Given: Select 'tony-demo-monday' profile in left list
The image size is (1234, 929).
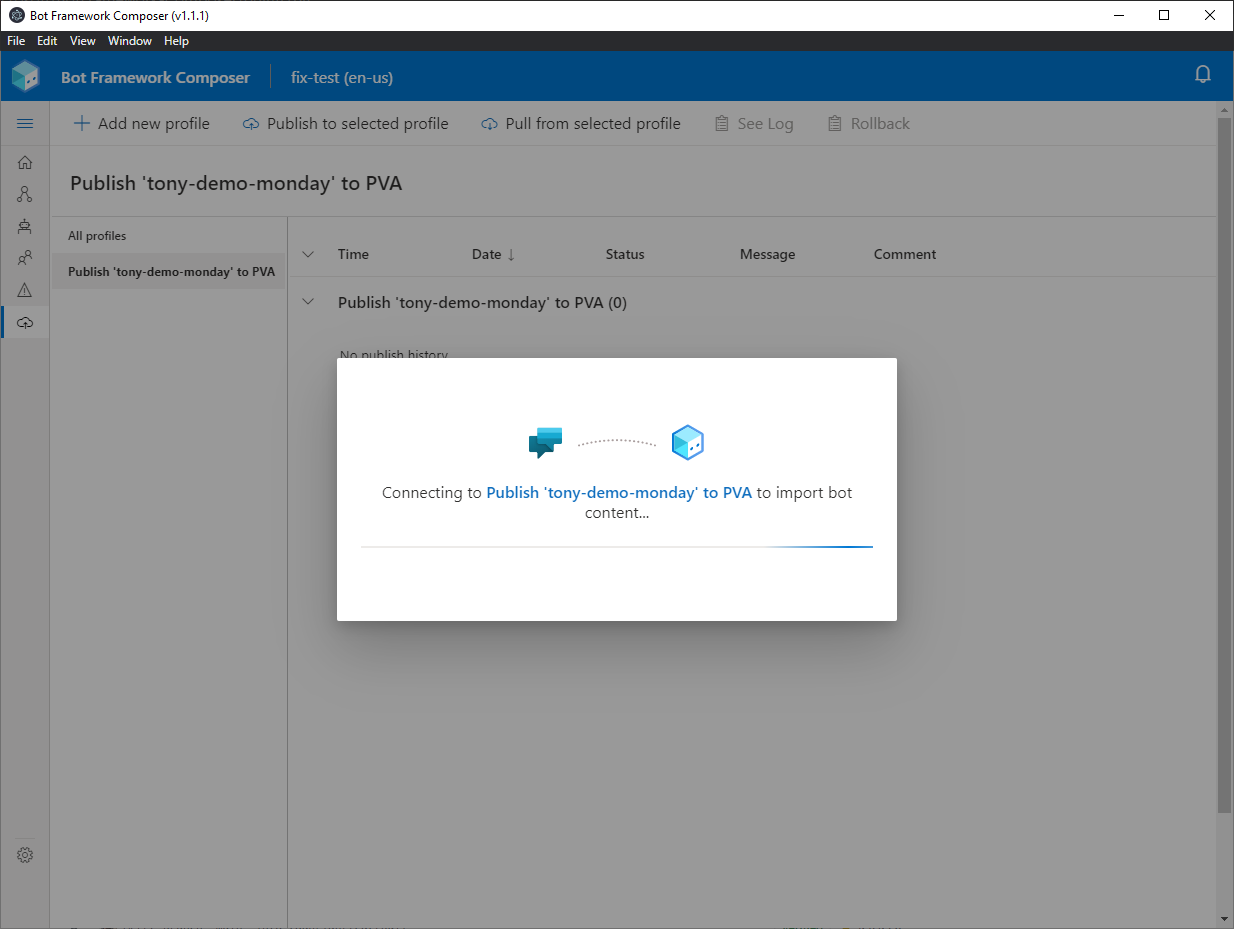Looking at the screenshot, I should (x=169, y=272).
